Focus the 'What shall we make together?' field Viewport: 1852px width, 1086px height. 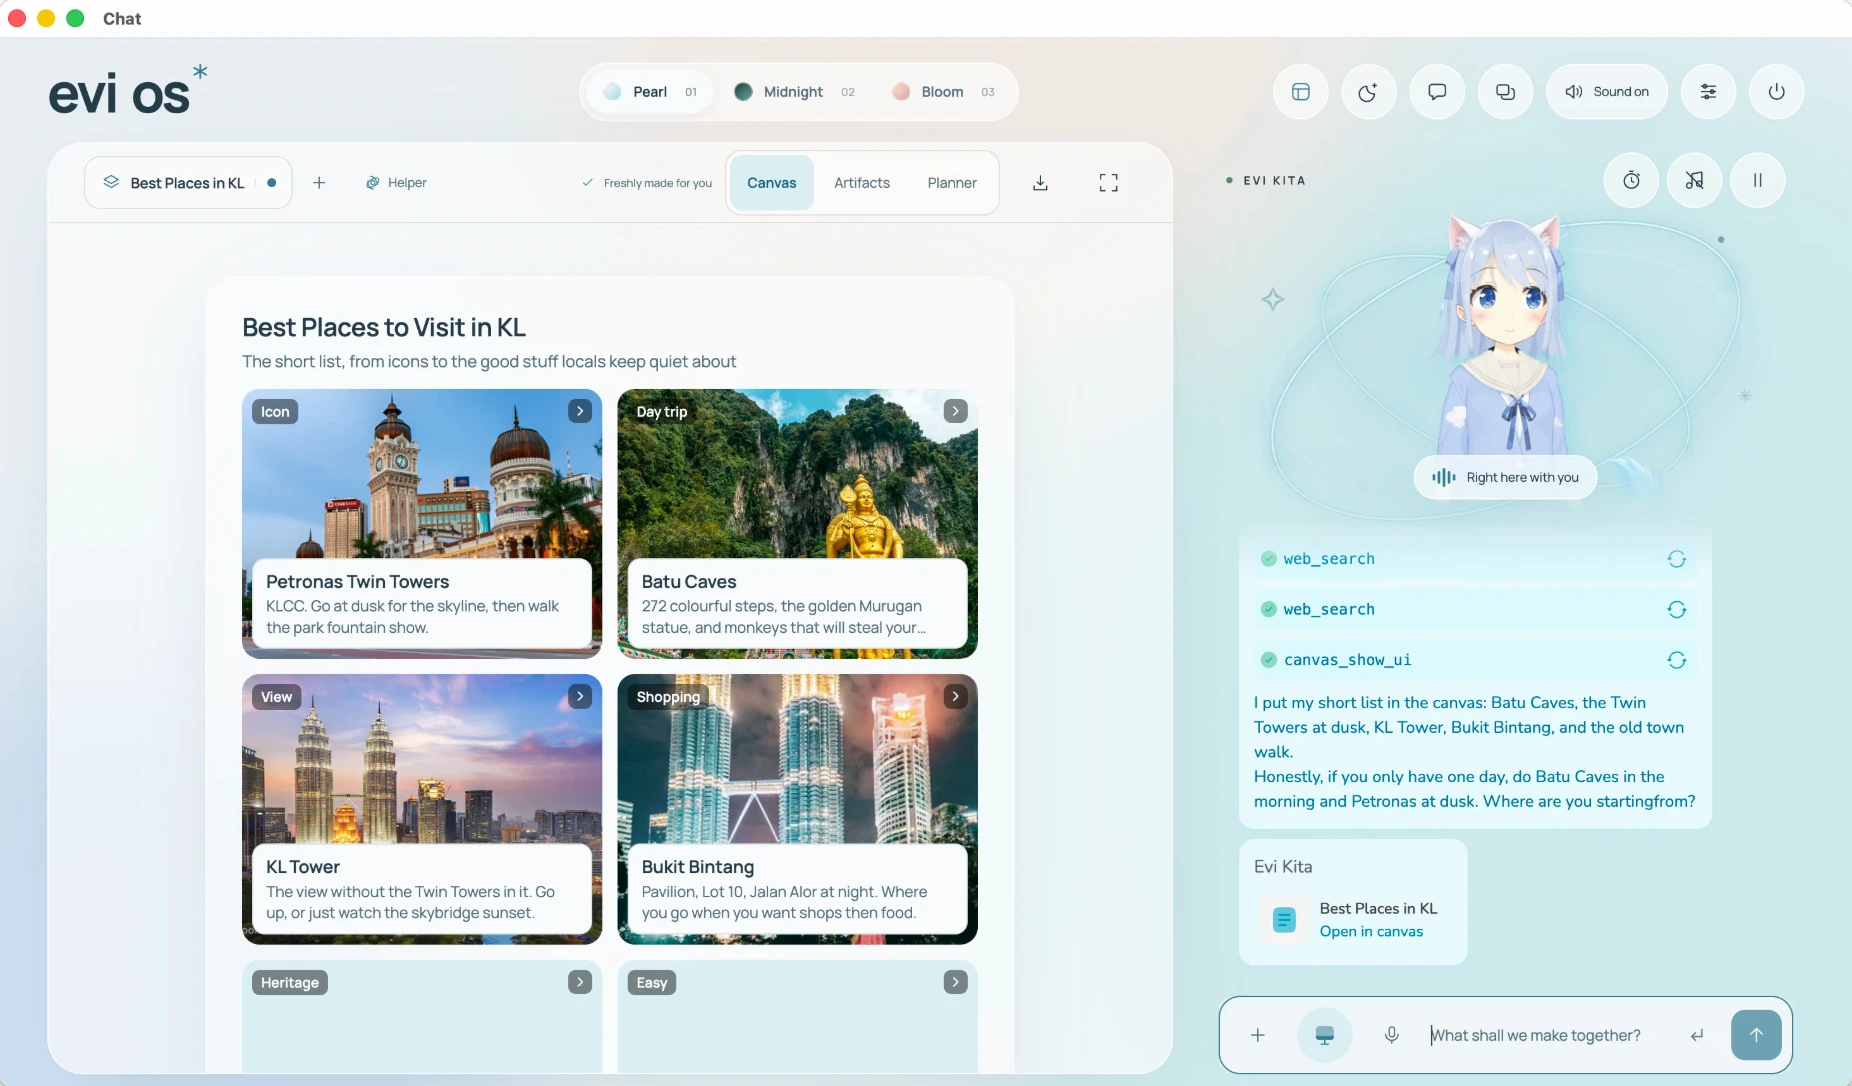click(1550, 1035)
